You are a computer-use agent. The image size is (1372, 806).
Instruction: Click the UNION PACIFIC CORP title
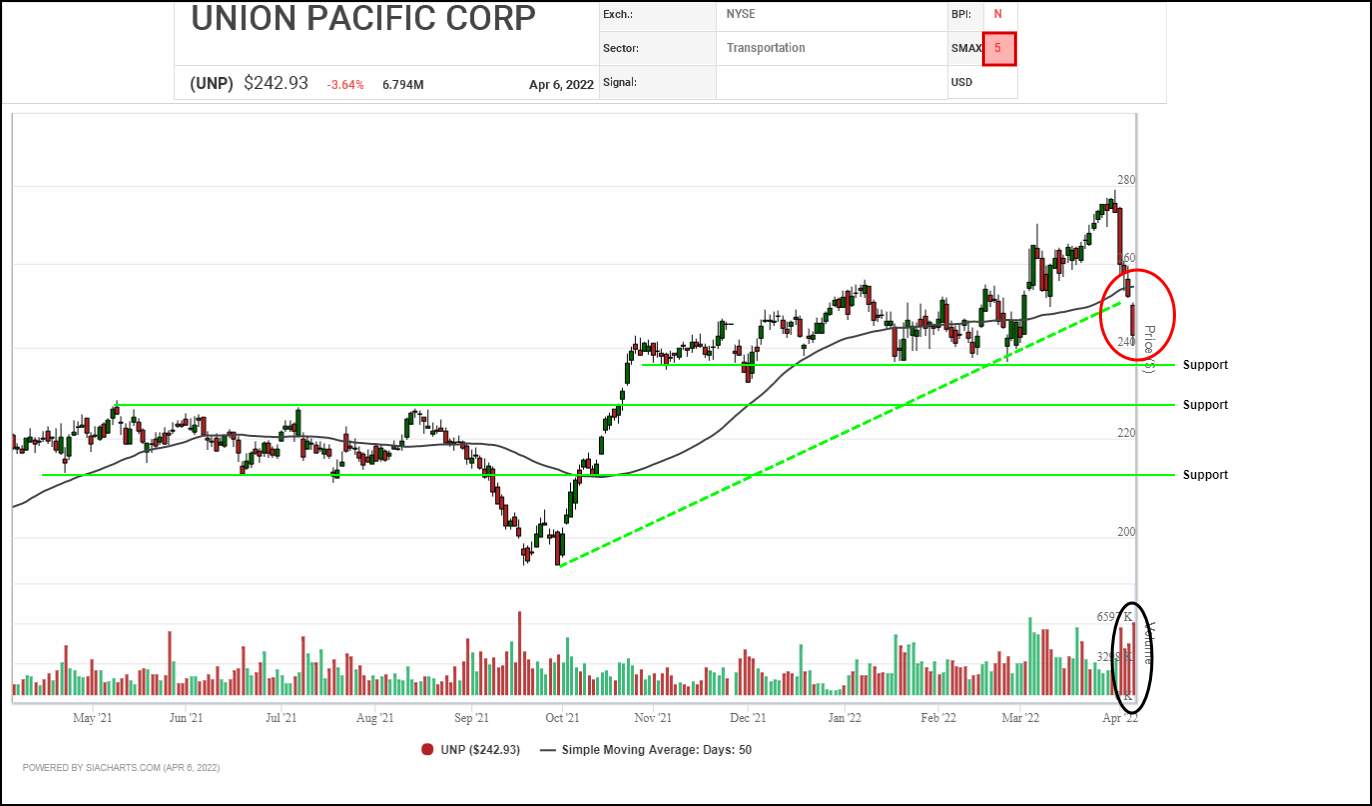point(363,18)
